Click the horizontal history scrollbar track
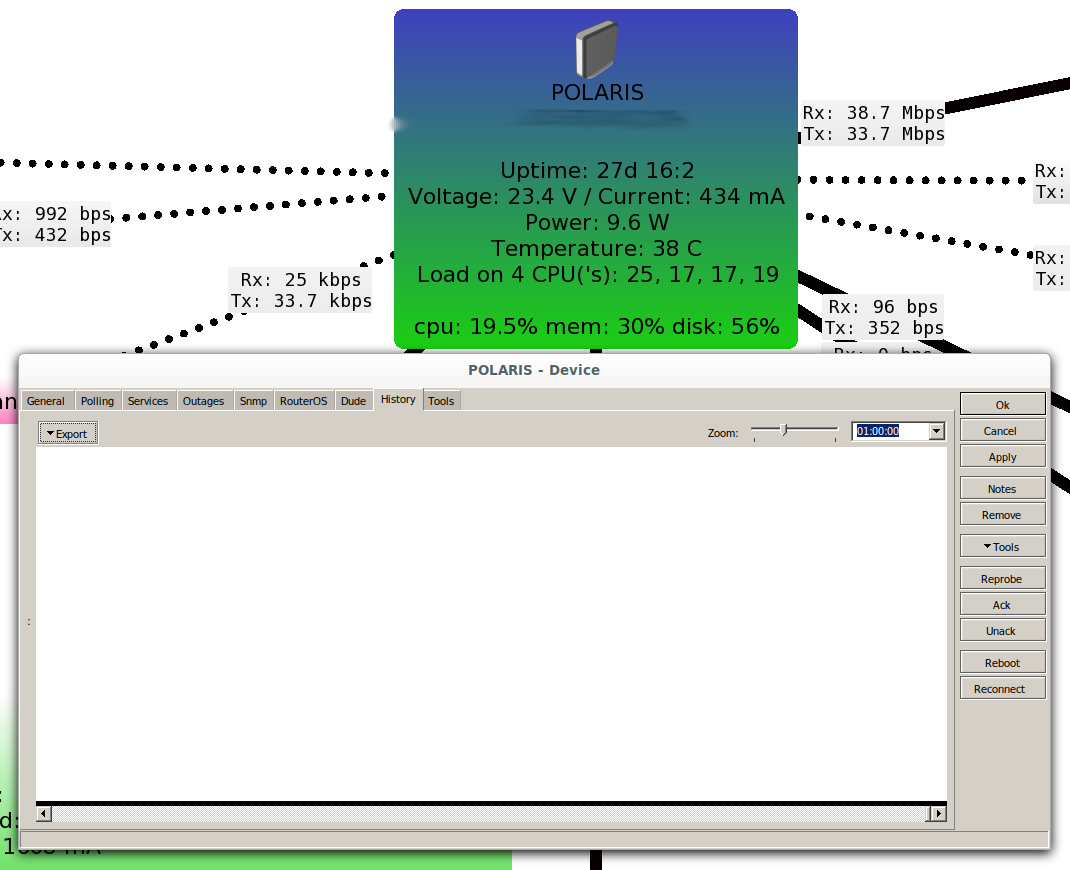Screen dimensions: 1070x870 click(x=491, y=813)
